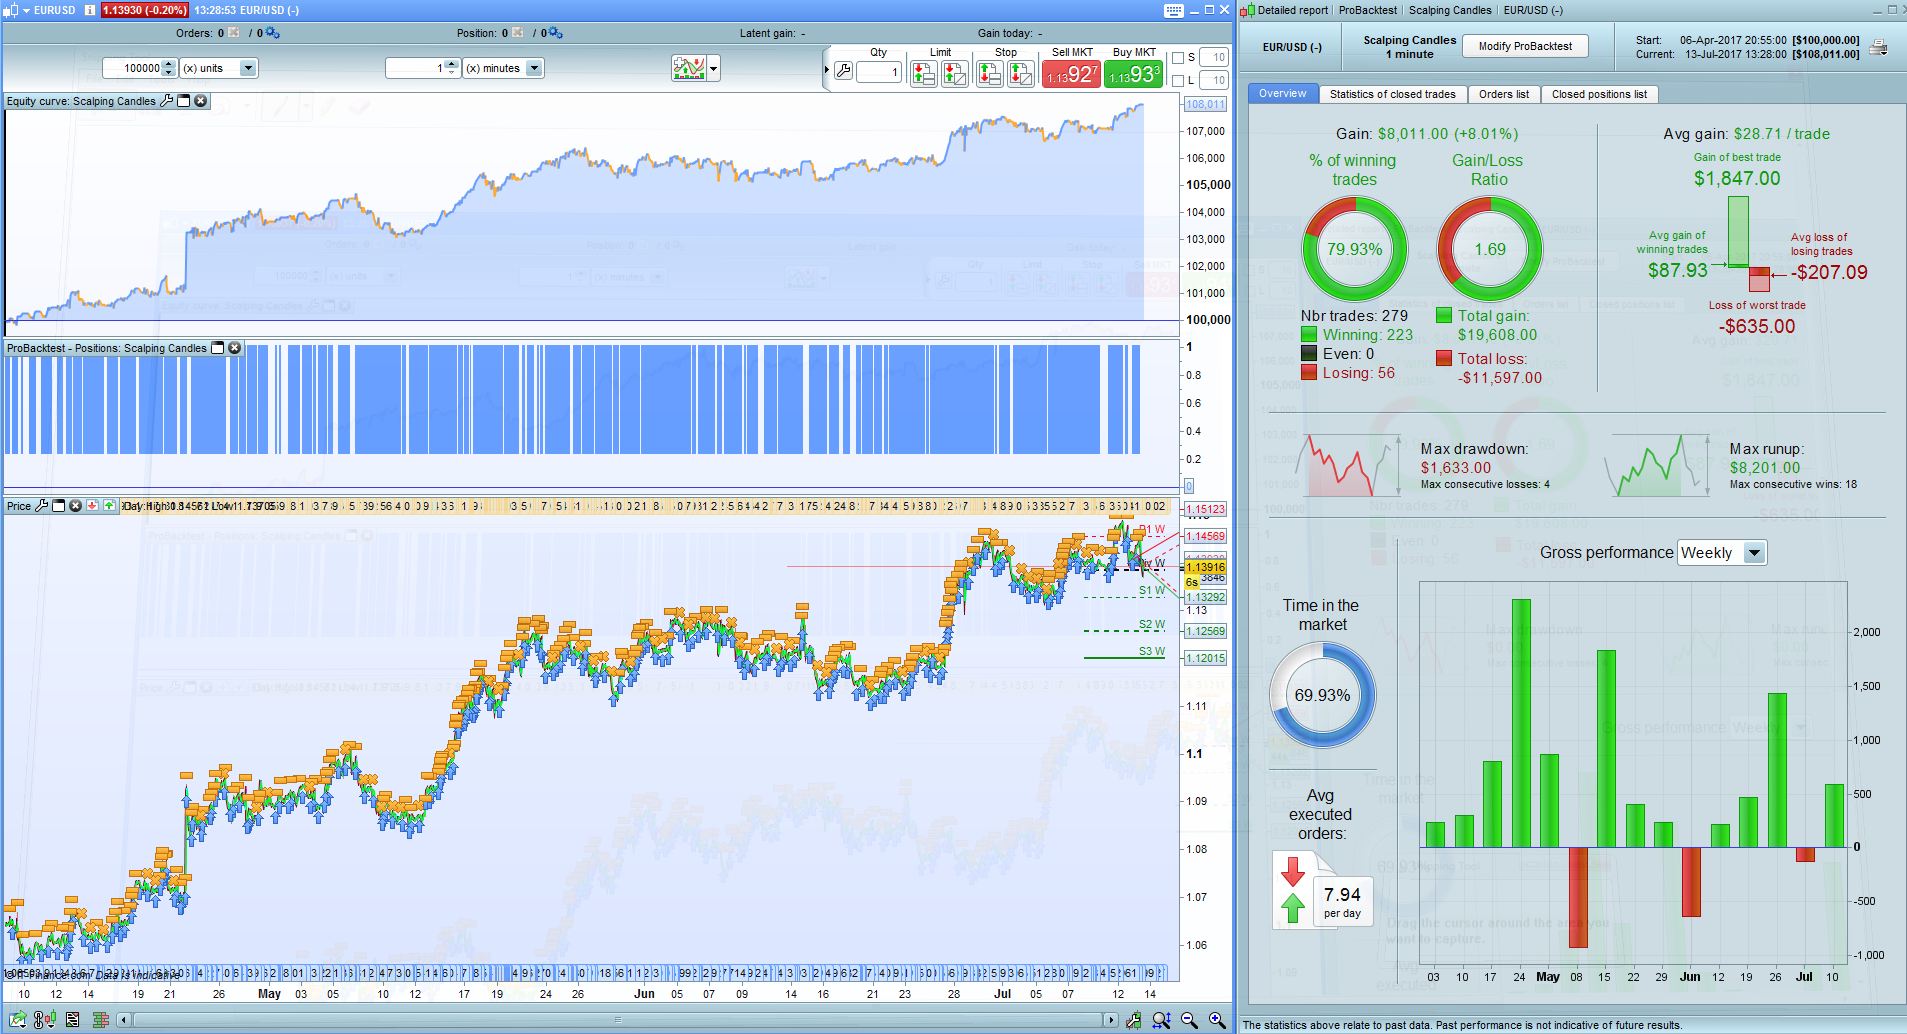Image resolution: width=1907 pixels, height=1034 pixels.
Task: Click the first Stop order icon
Action: coord(990,73)
